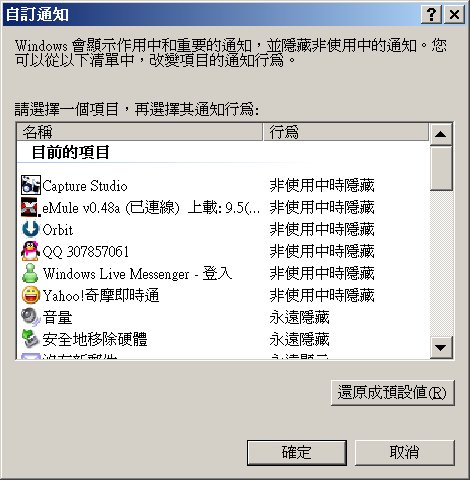Click the QQ penguin icon
The height and width of the screenshot is (480, 470).
pos(31,251)
